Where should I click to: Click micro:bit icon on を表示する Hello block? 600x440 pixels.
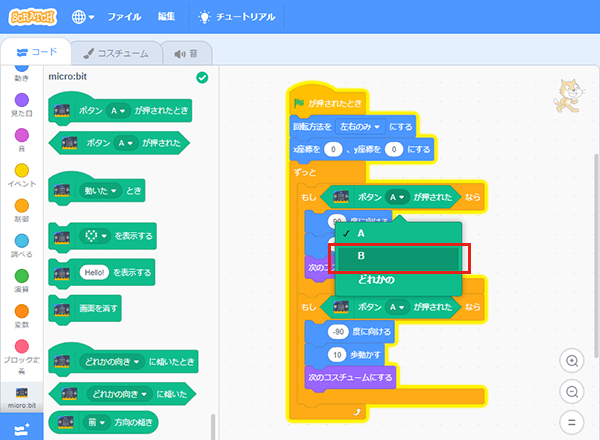(x=62, y=273)
